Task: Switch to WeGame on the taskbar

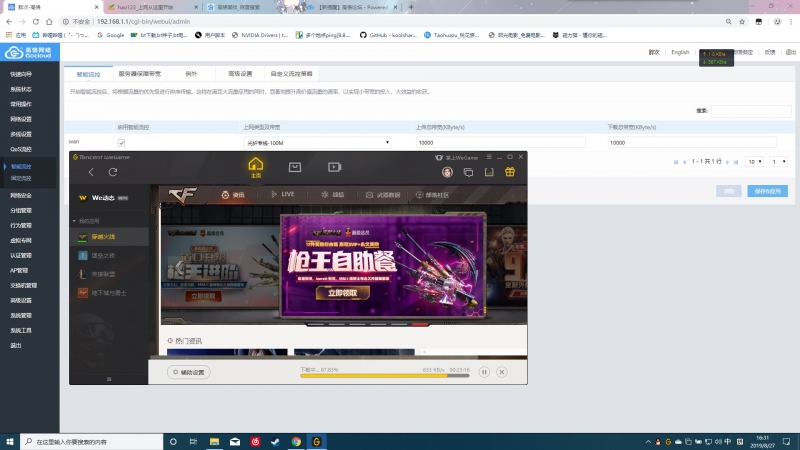Action: (316, 441)
